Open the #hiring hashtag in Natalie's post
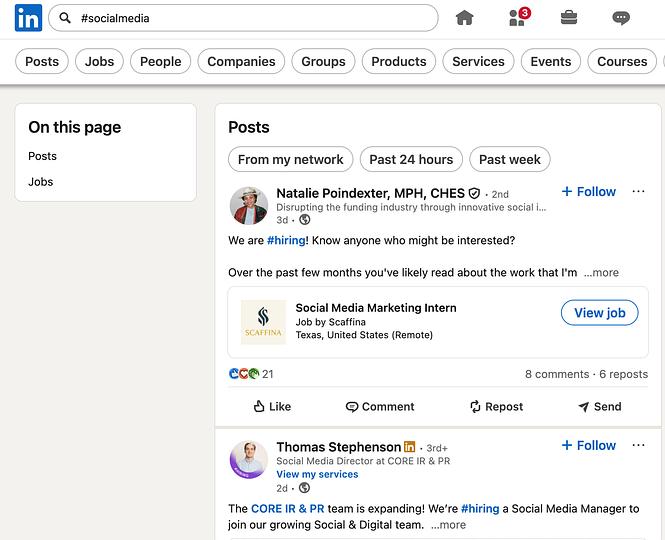665x540 pixels. pyautogui.click(x=286, y=241)
